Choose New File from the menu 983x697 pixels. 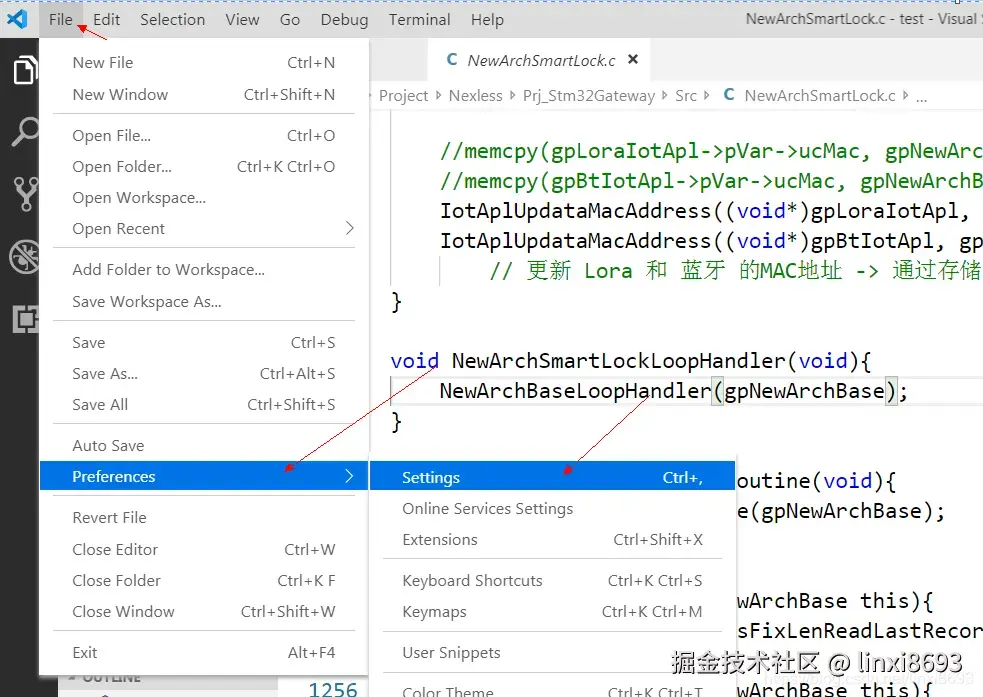tap(204, 63)
